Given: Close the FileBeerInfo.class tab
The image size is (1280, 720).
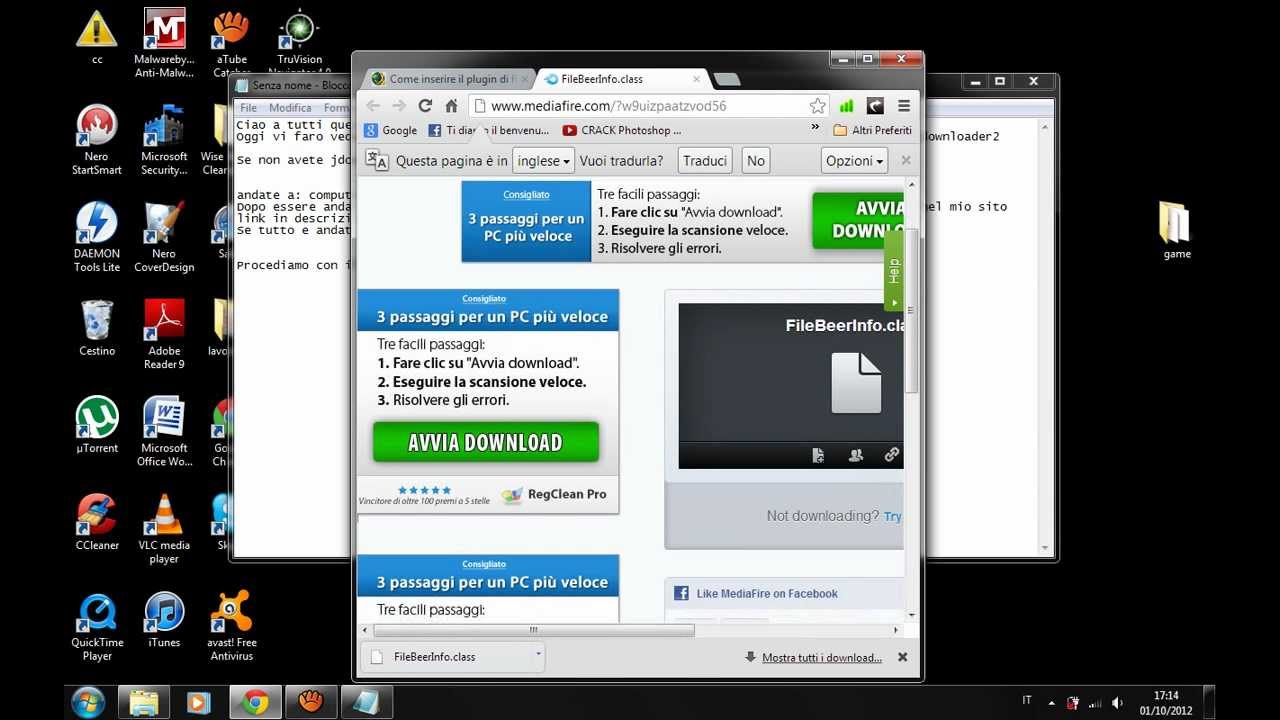Looking at the screenshot, I should [x=697, y=79].
